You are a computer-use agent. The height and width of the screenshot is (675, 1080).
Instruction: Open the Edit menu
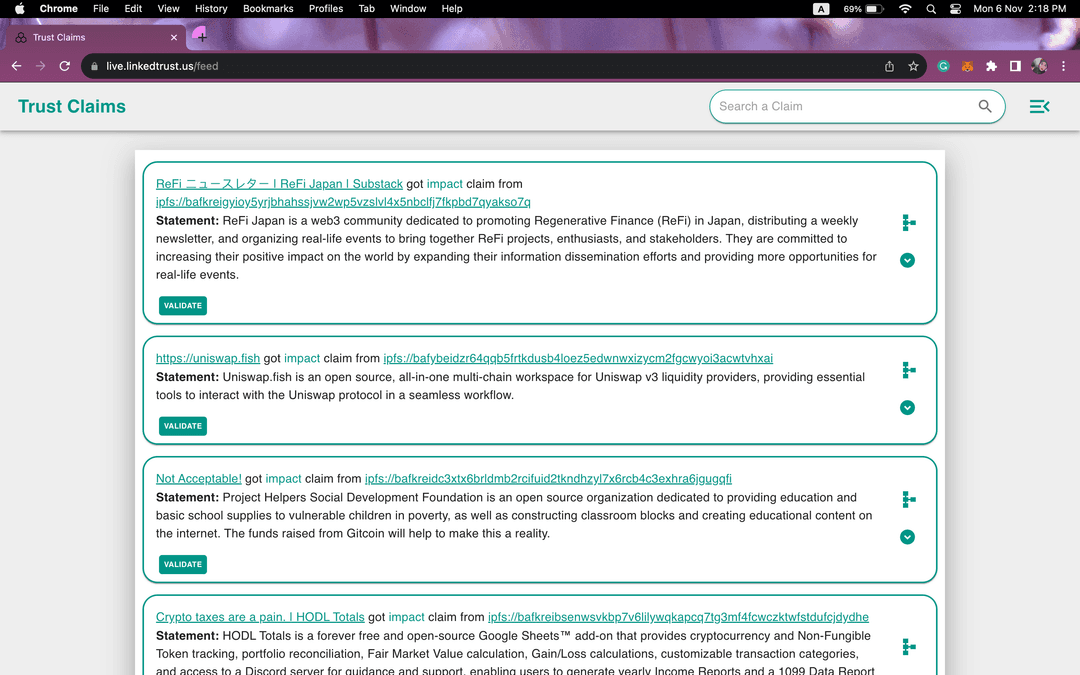(133, 9)
